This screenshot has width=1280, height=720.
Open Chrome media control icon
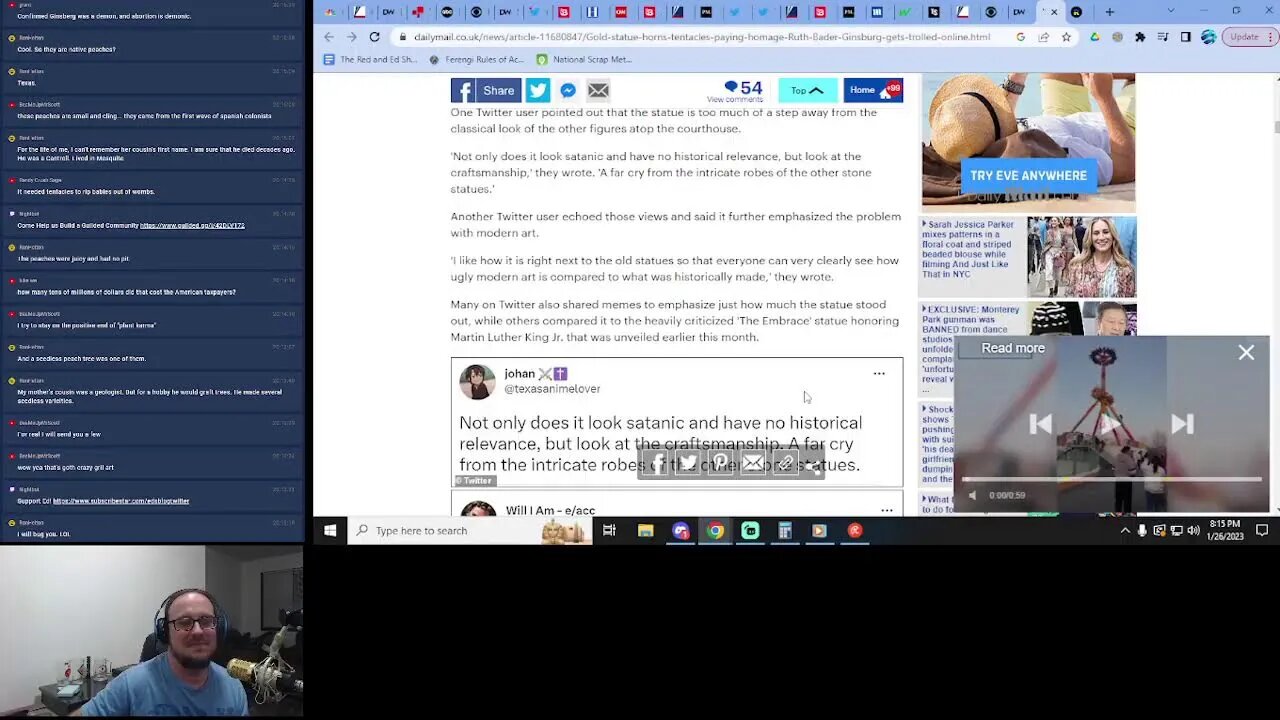click(1163, 37)
